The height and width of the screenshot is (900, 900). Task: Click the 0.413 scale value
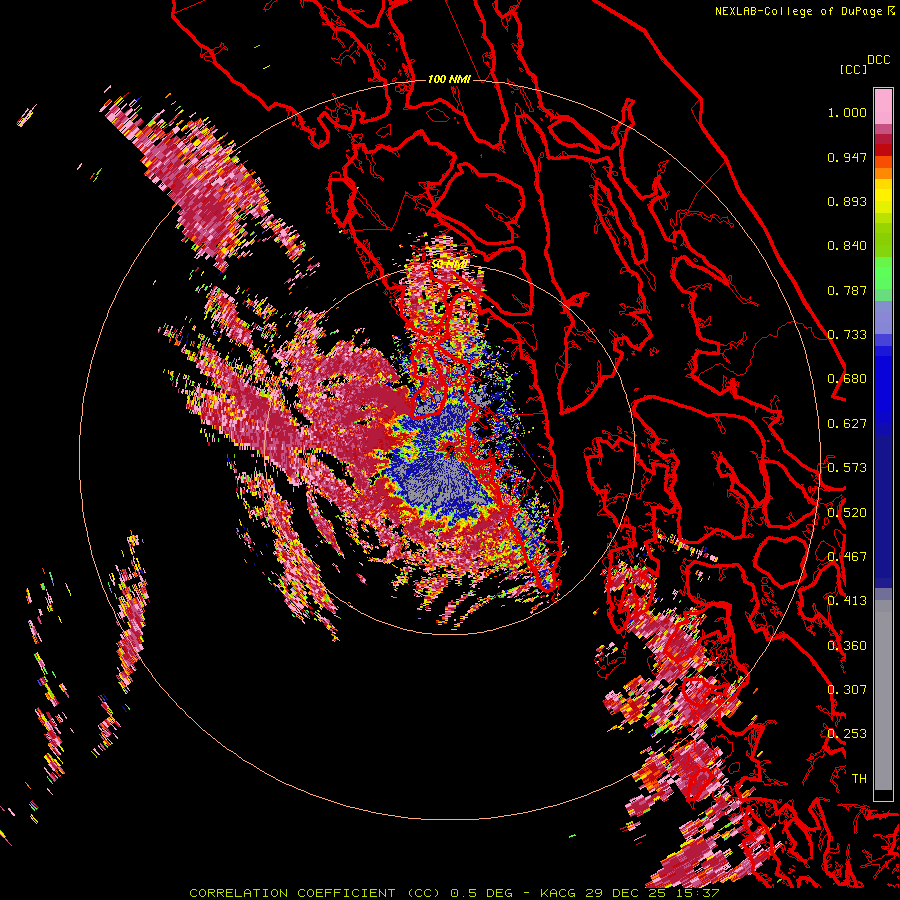[847, 601]
